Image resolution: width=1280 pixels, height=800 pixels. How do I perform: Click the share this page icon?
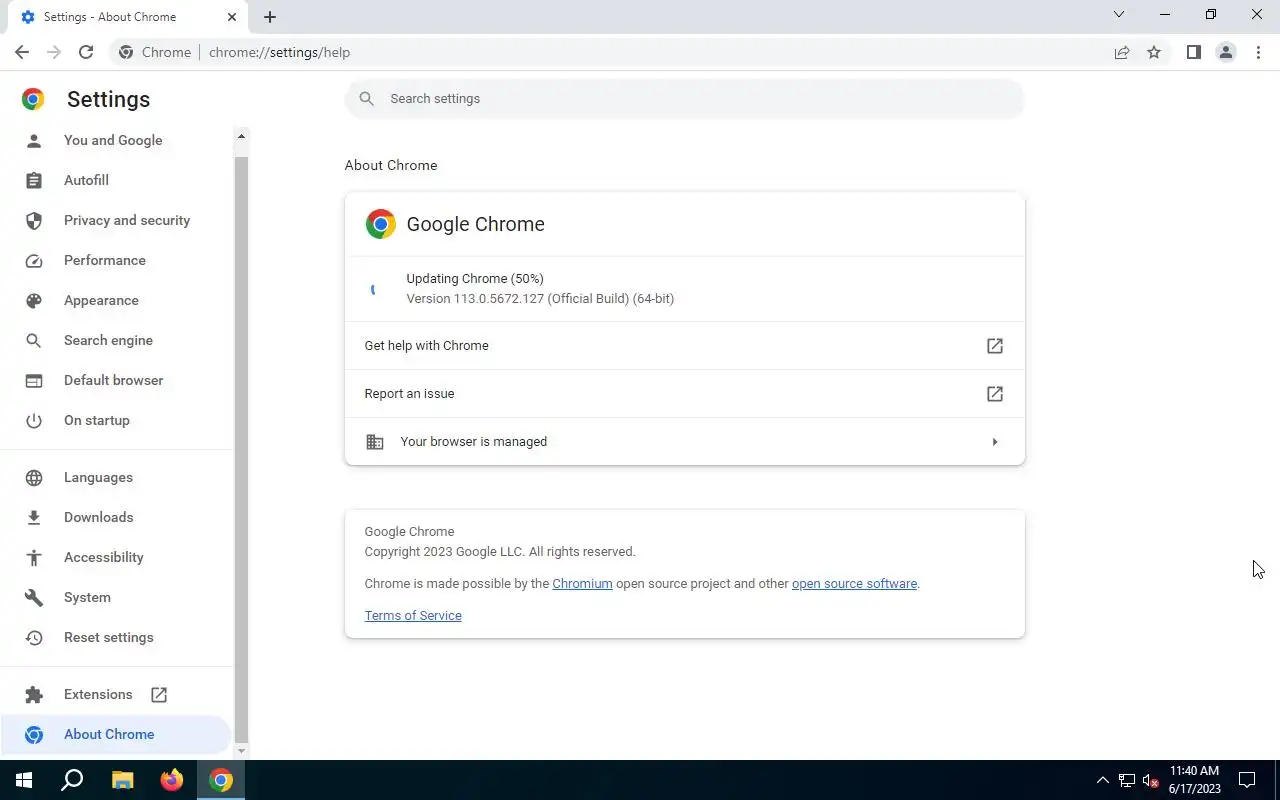(x=1122, y=52)
